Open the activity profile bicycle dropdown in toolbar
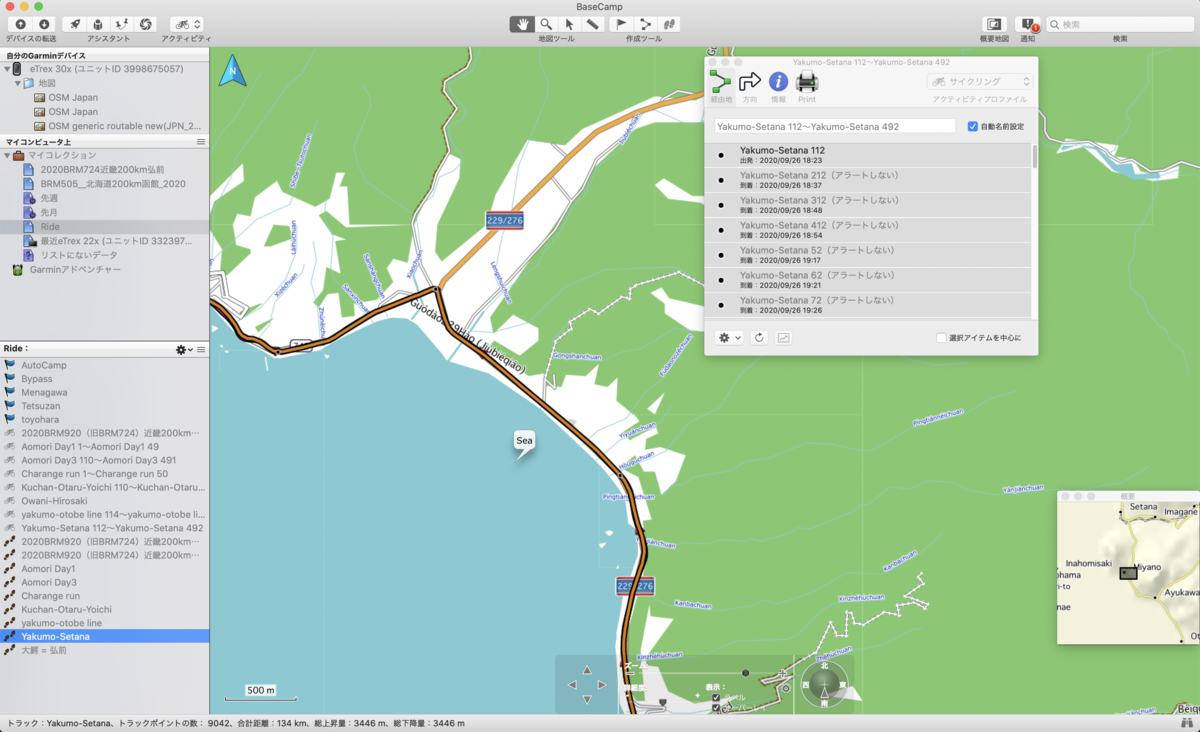1200x732 pixels. 186,24
